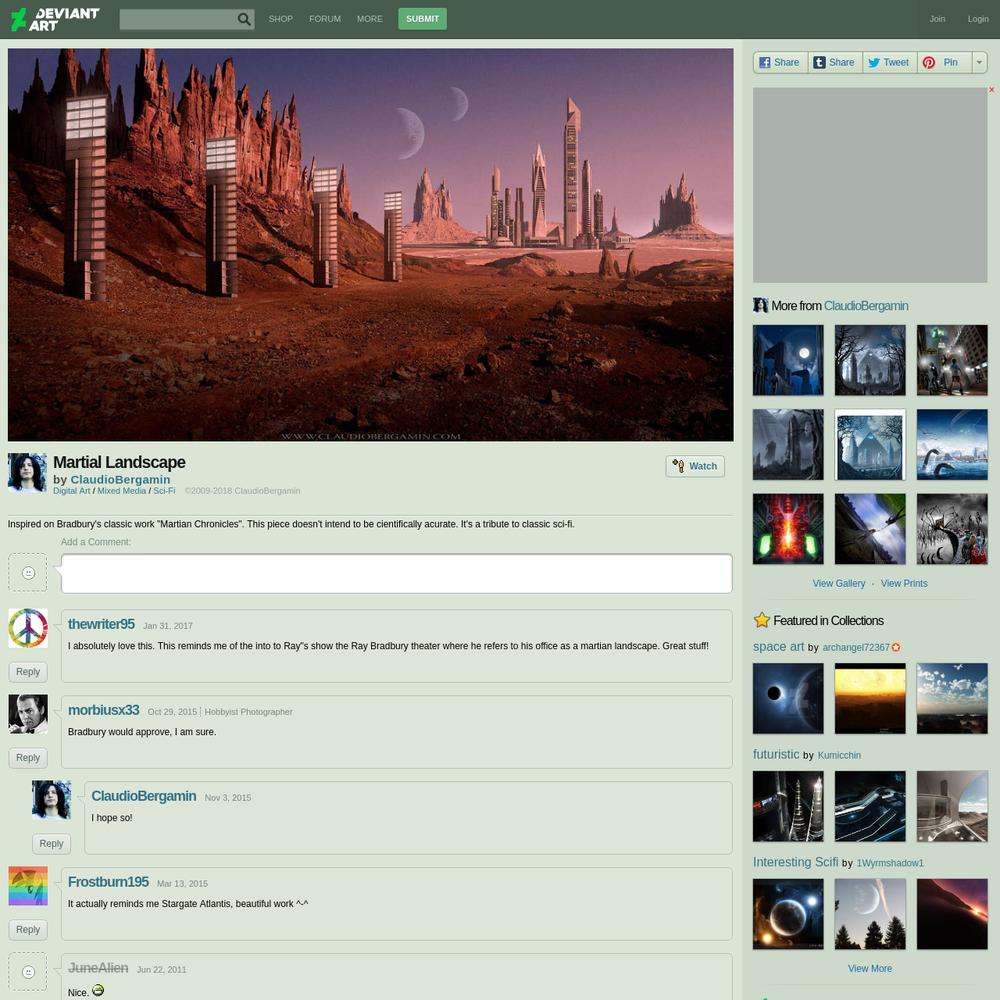Viewport: 1000px width, 1000px height.
Task: Open ClaudioBergamin's avatar beside the title
Action: coord(27,473)
